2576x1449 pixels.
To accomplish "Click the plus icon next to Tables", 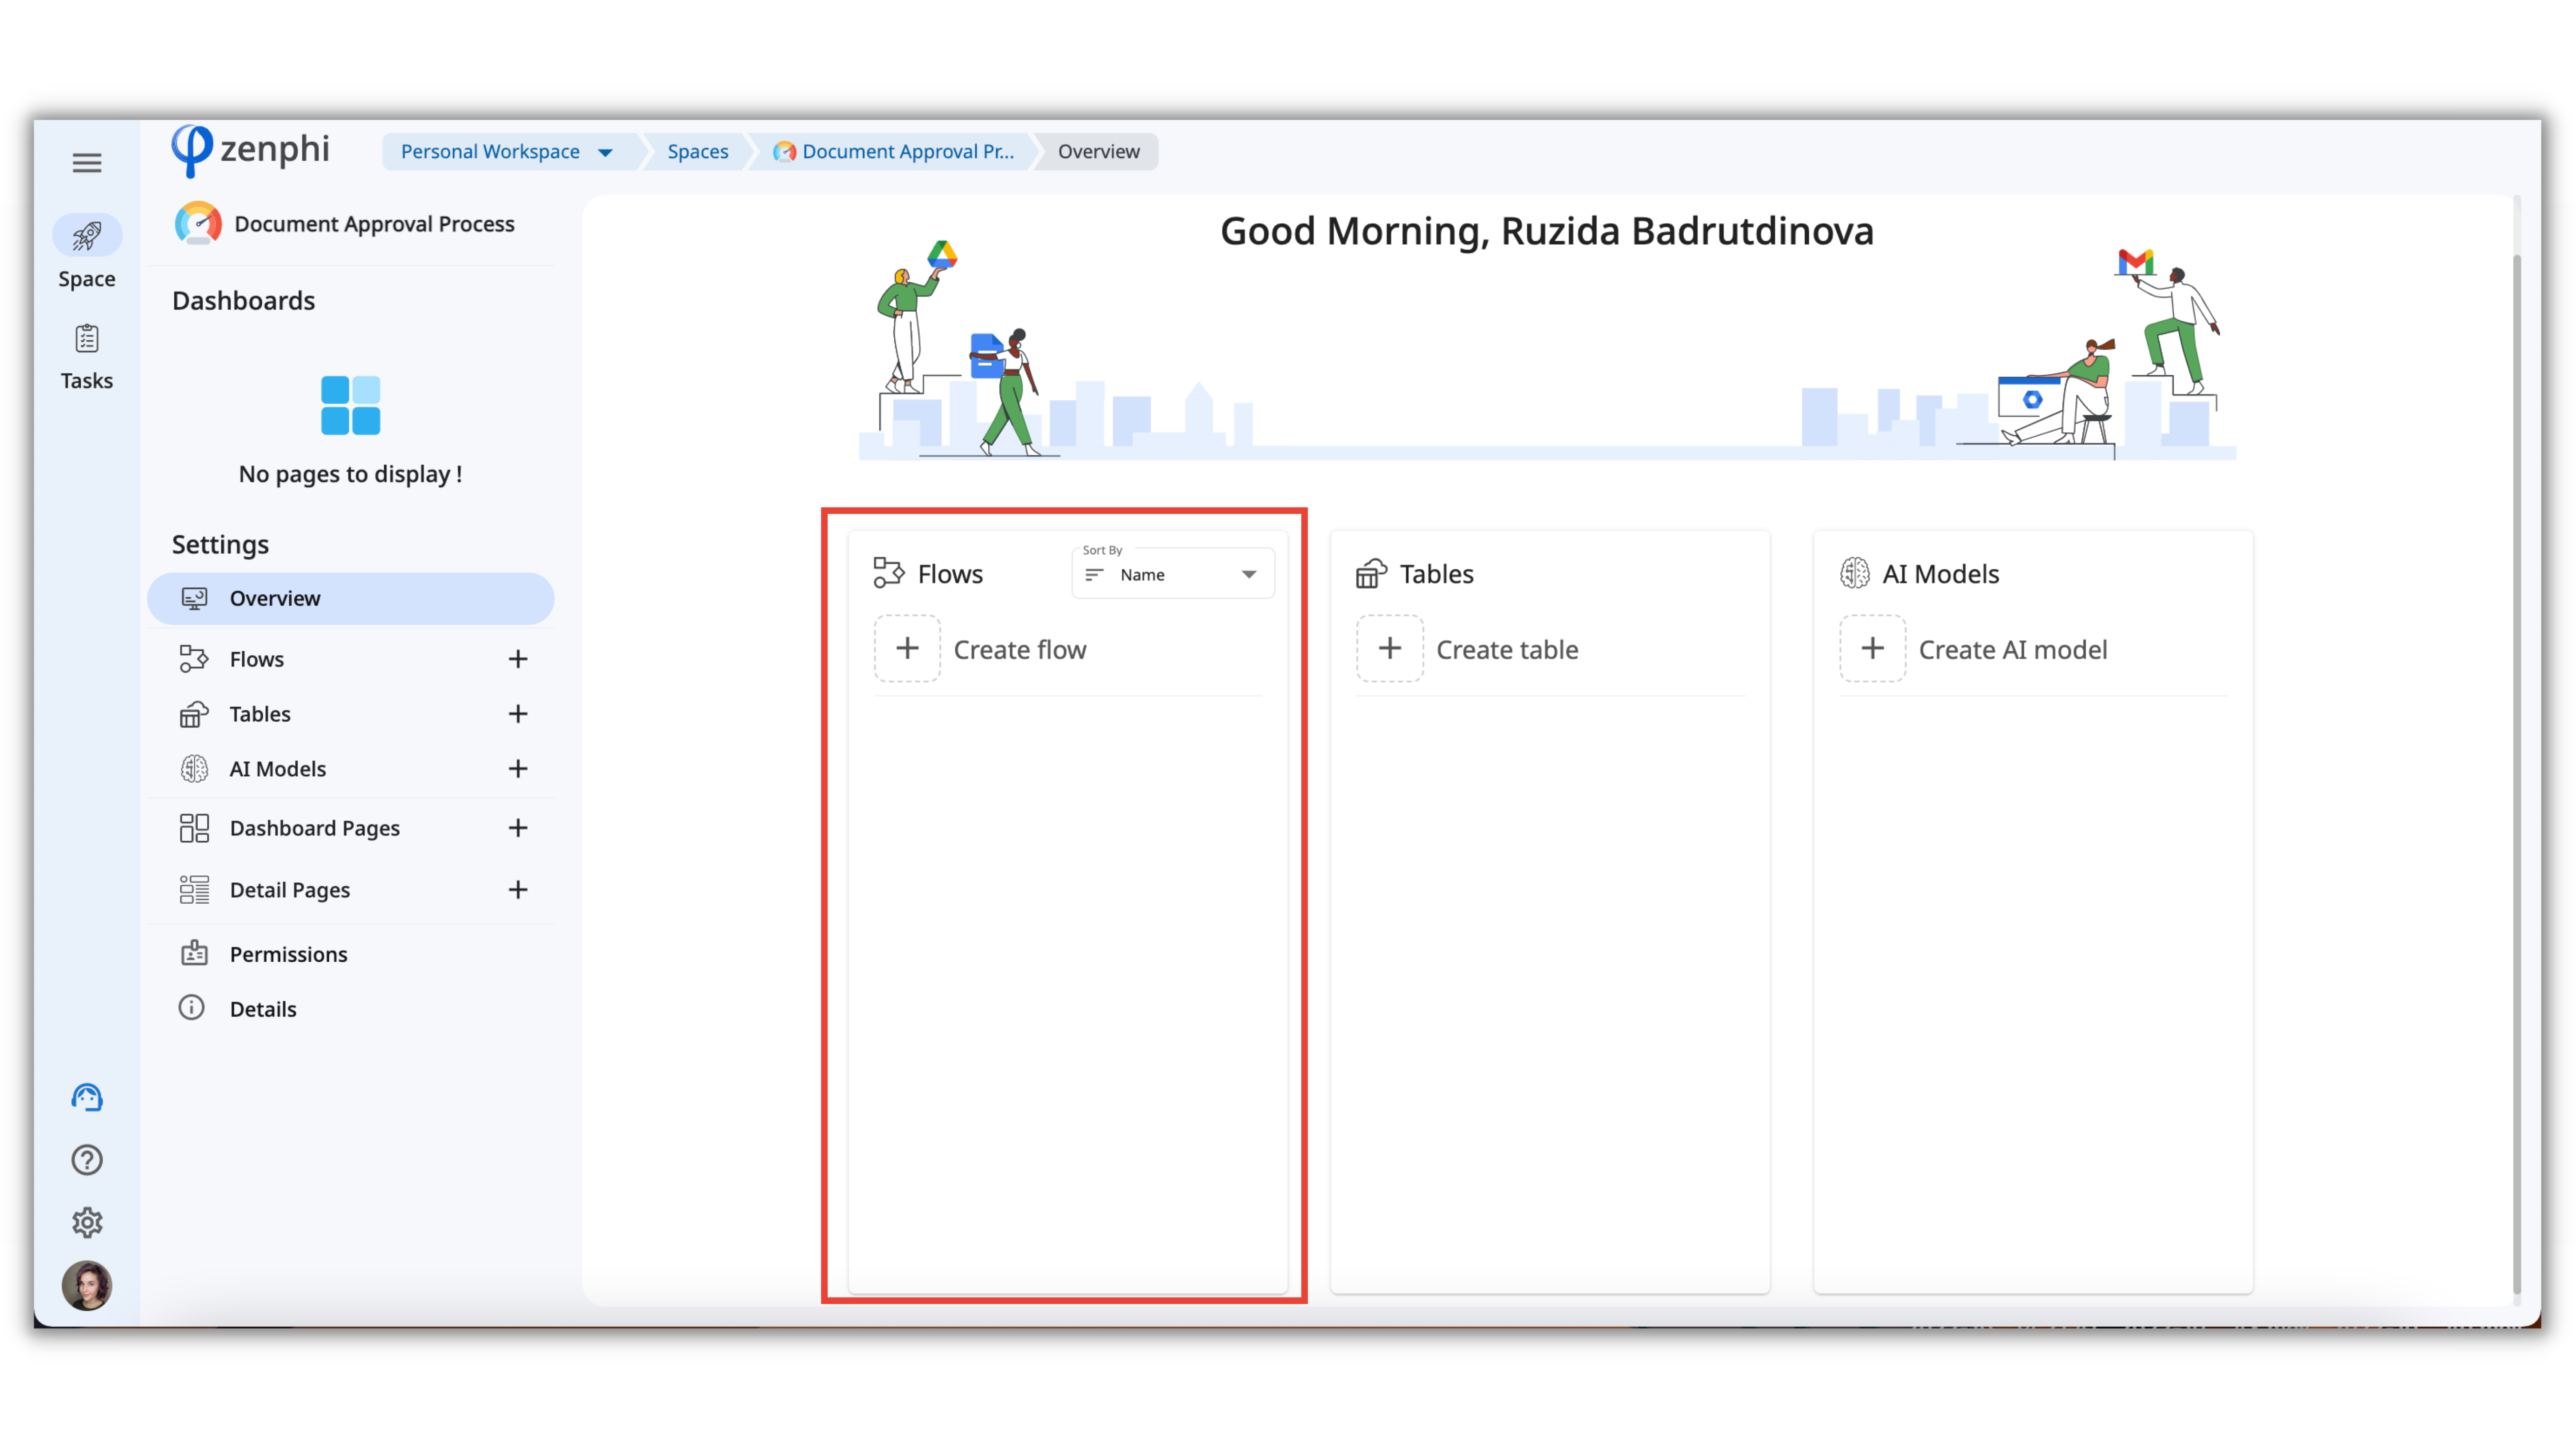I will click(x=517, y=714).
